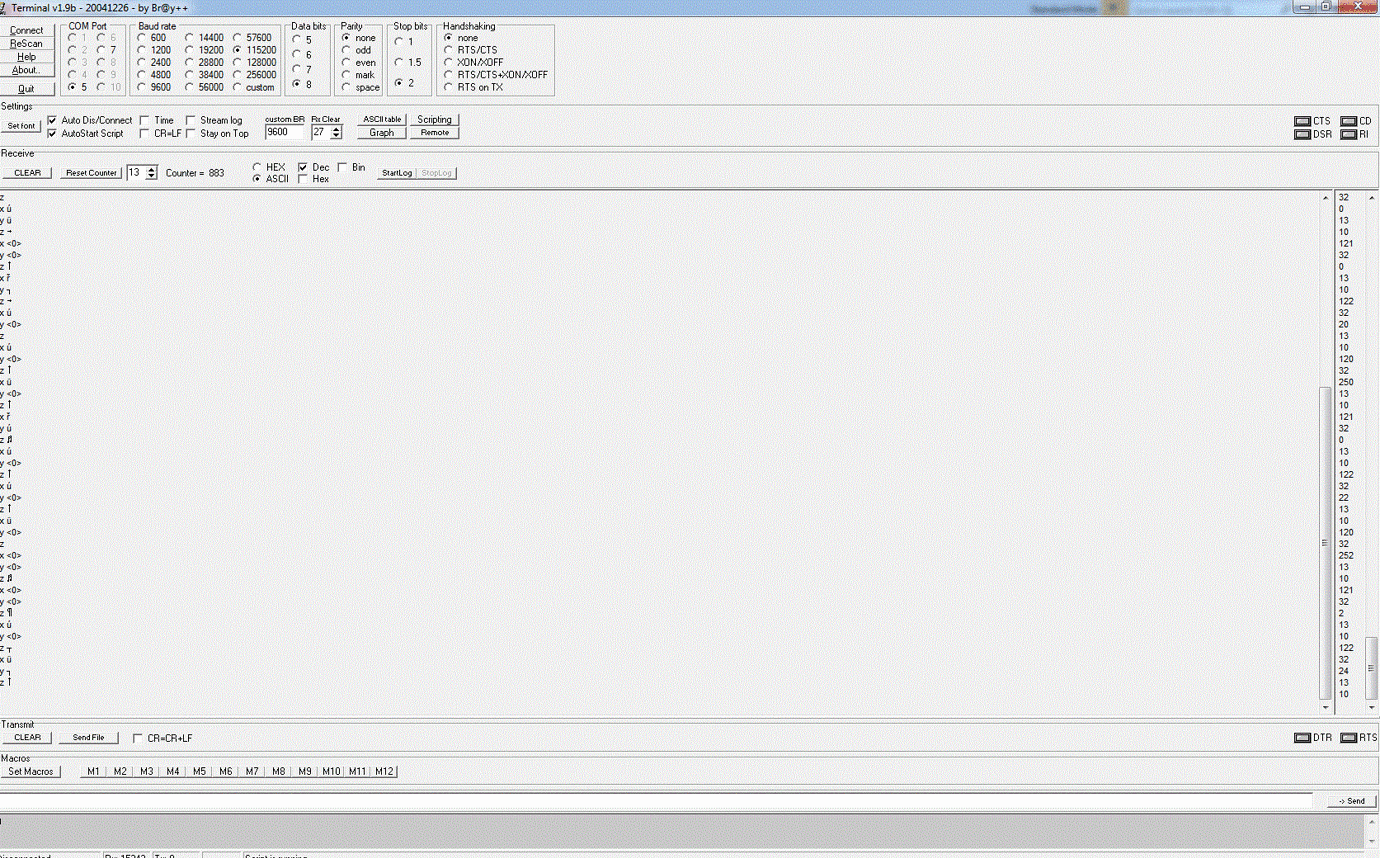The width and height of the screenshot is (1380, 858).
Task: Open the ASCII table
Action: click(381, 119)
